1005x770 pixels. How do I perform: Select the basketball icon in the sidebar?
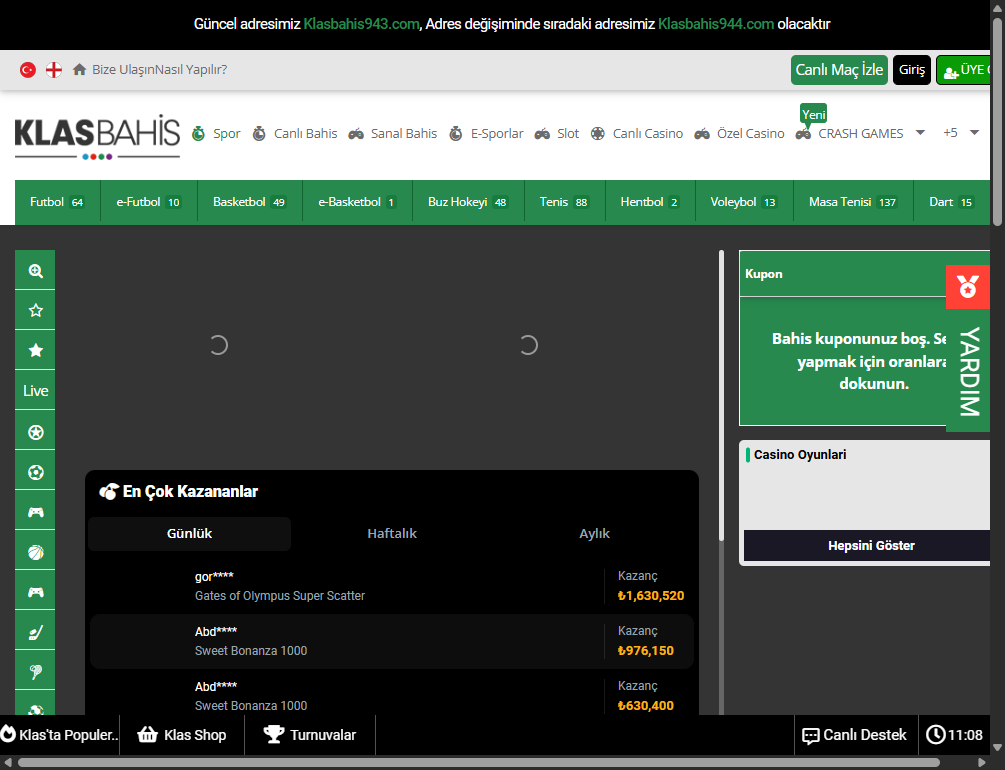pos(36,552)
